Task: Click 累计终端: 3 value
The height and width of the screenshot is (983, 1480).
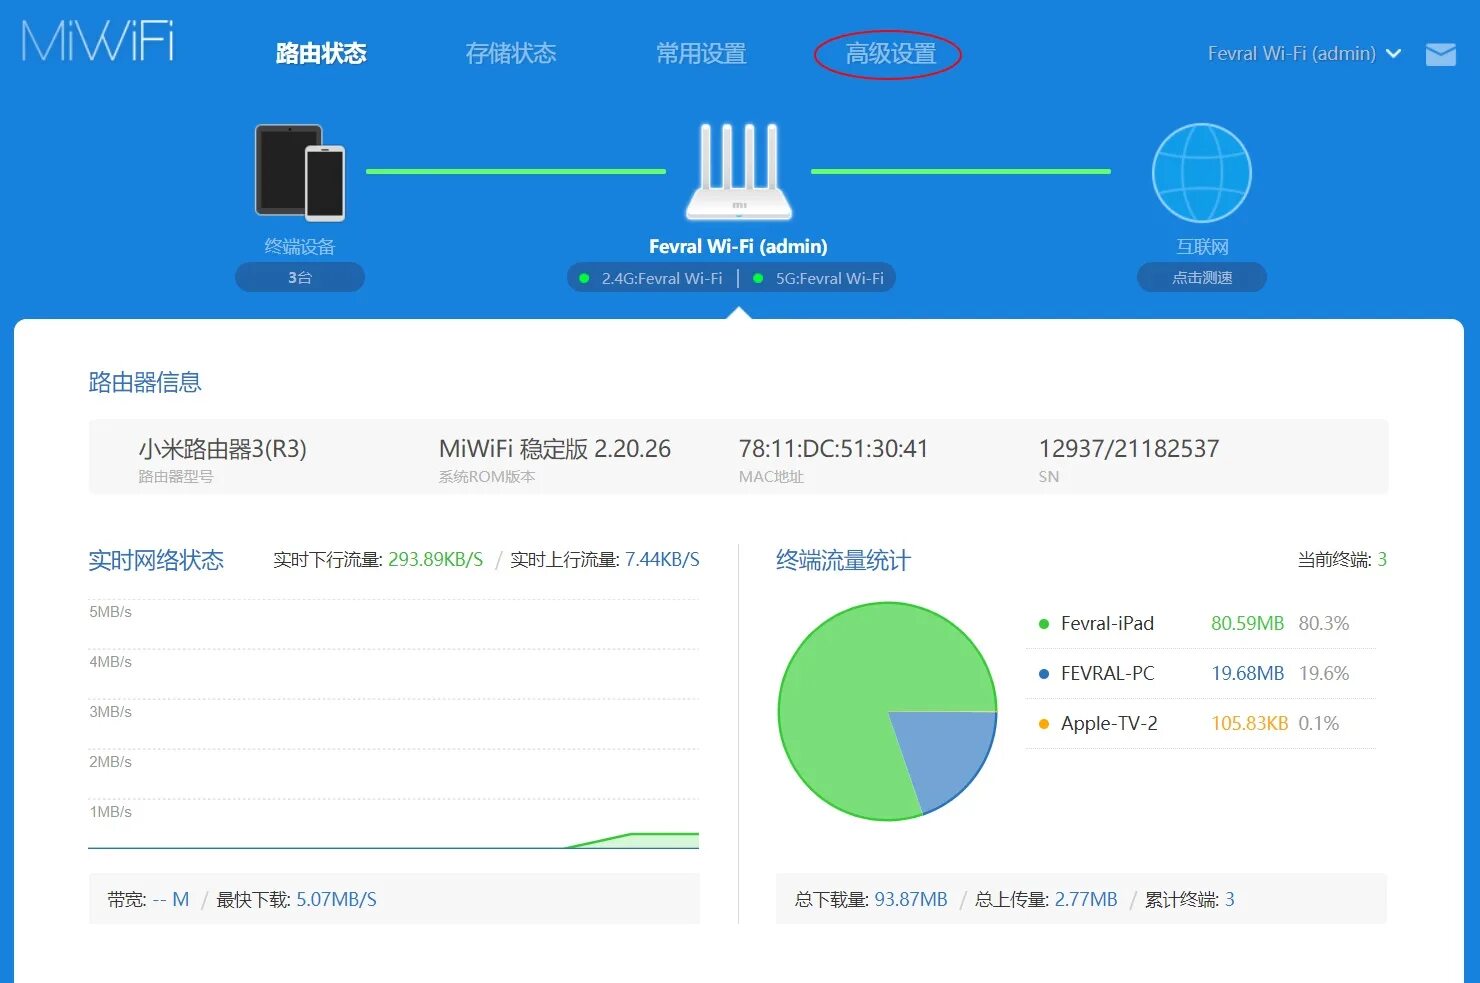Action: tap(1189, 900)
